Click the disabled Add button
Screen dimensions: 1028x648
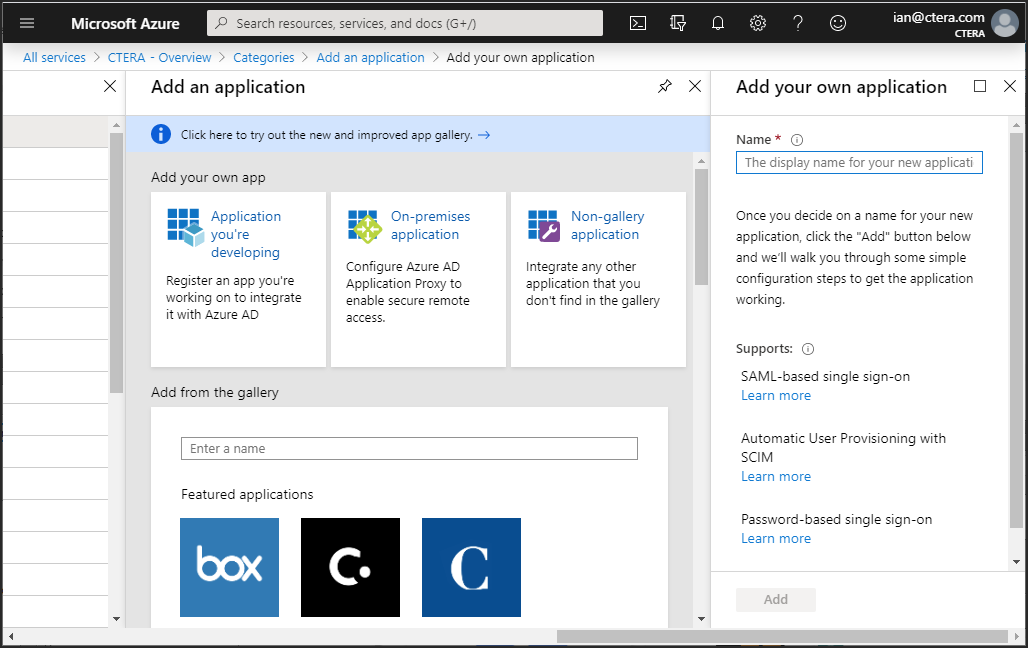[x=776, y=599]
